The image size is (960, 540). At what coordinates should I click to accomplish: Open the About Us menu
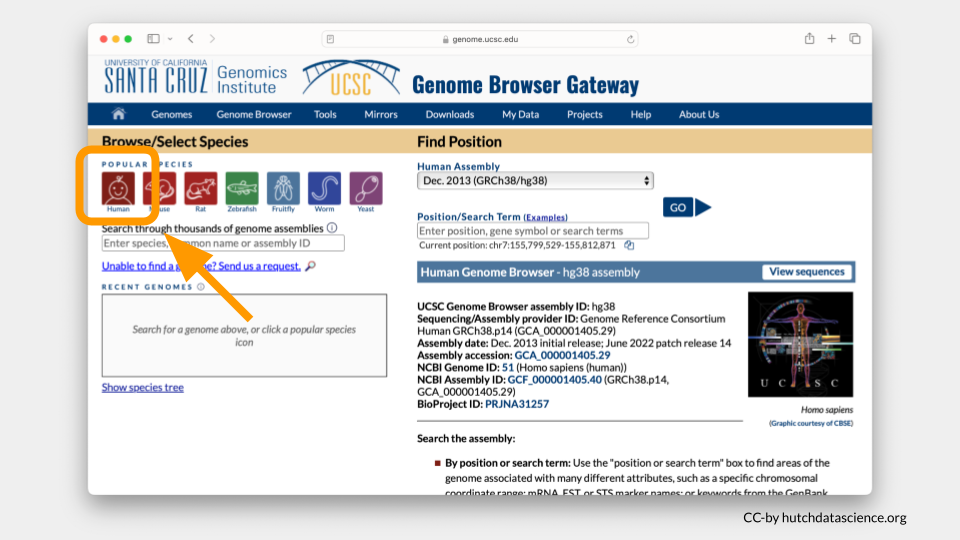pos(699,114)
